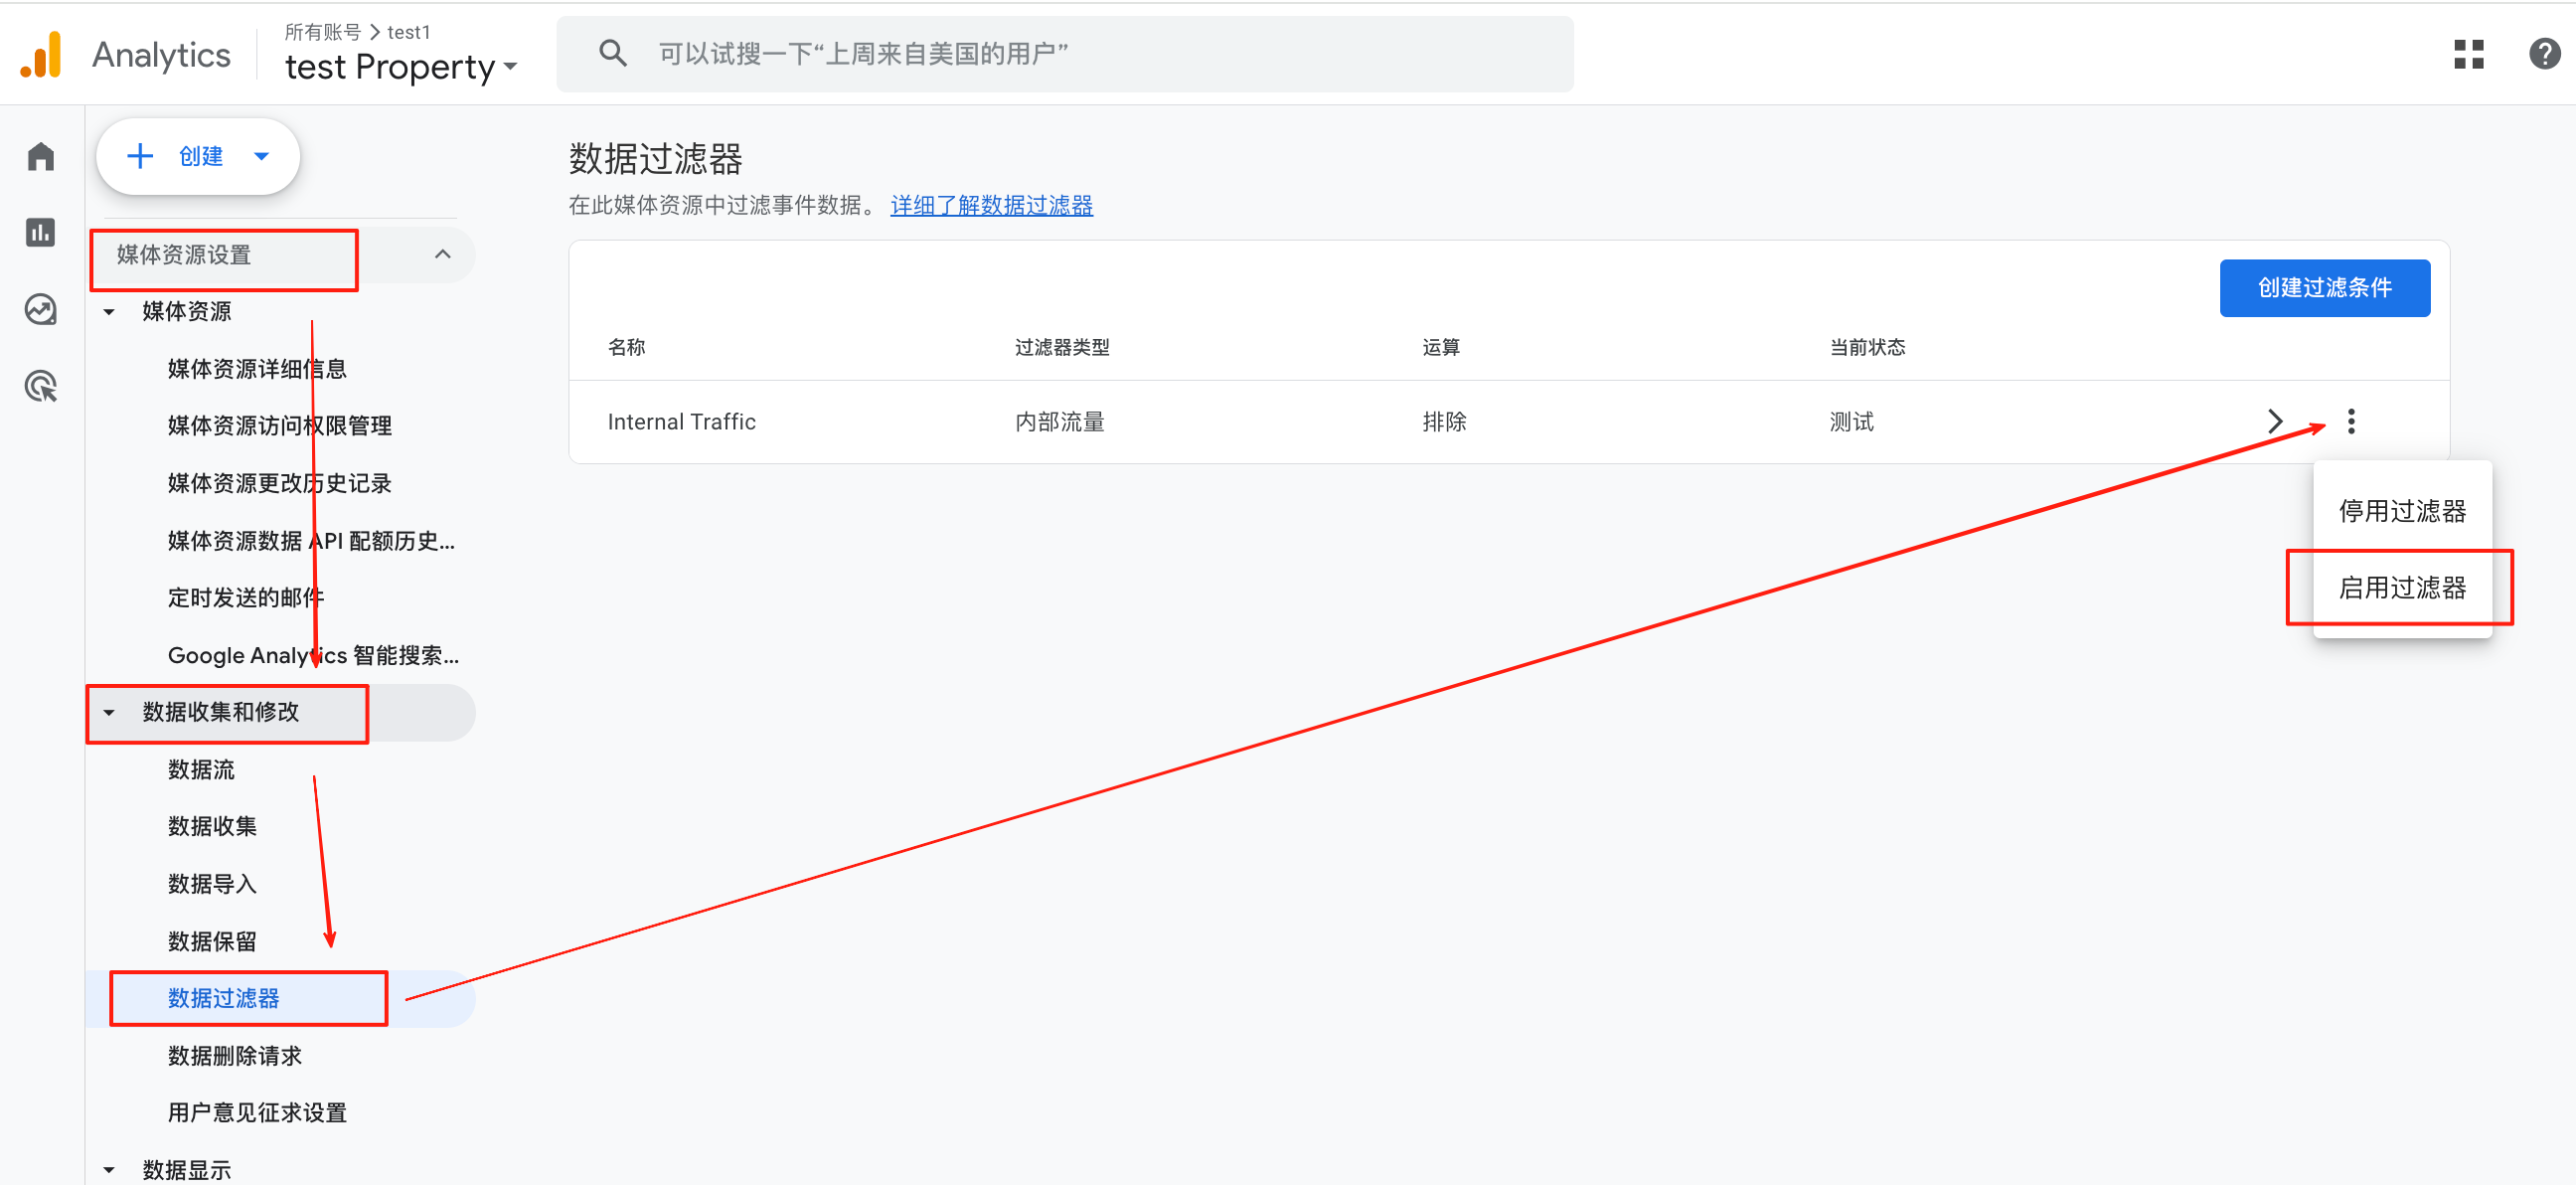Select the Reports bar-chart icon
2576x1185 pixels.
pyautogui.click(x=40, y=232)
